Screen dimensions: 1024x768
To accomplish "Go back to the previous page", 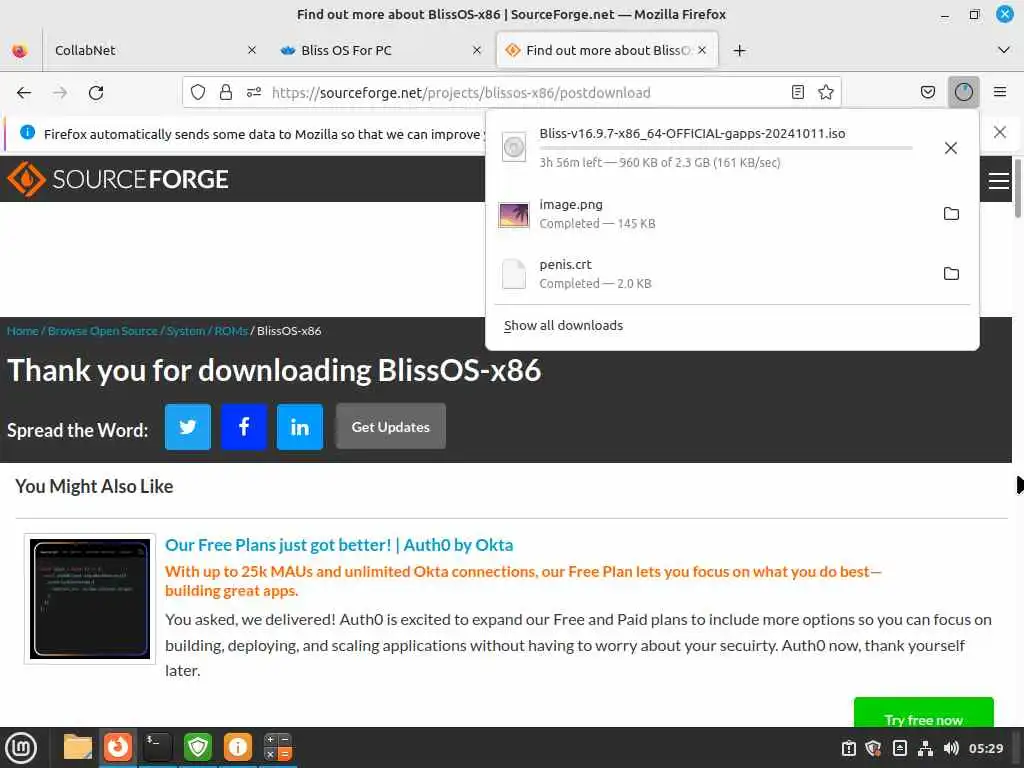I will tap(24, 92).
